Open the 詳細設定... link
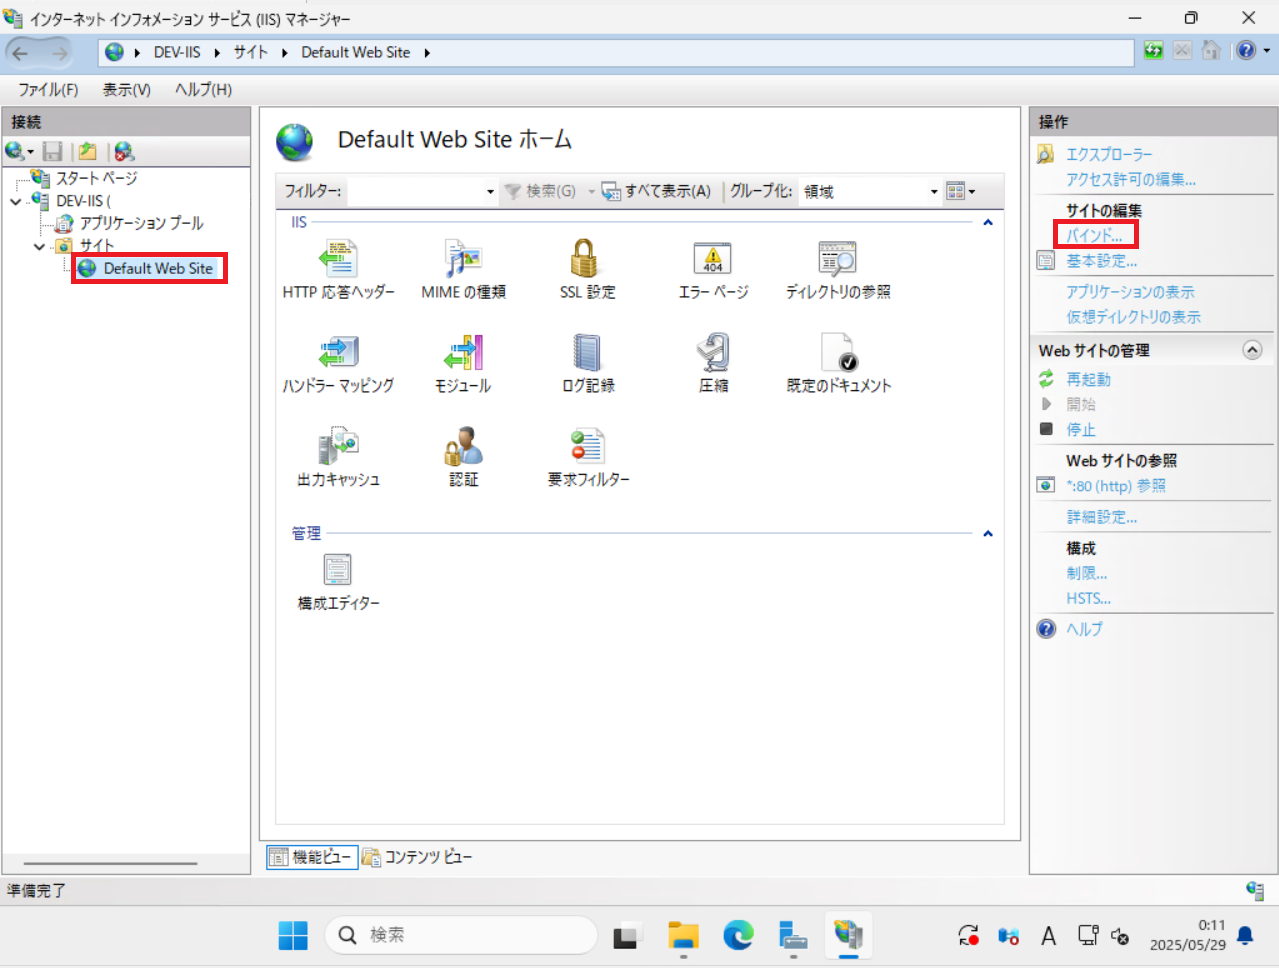 point(1102,517)
